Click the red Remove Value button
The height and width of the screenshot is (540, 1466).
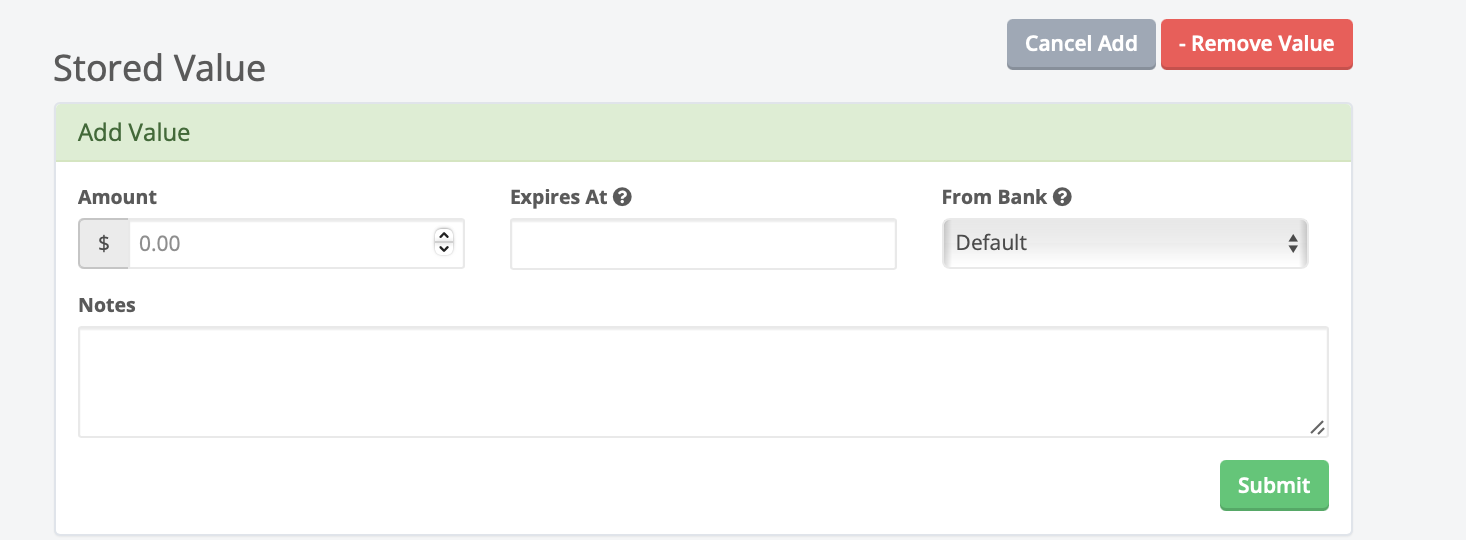click(x=1256, y=44)
